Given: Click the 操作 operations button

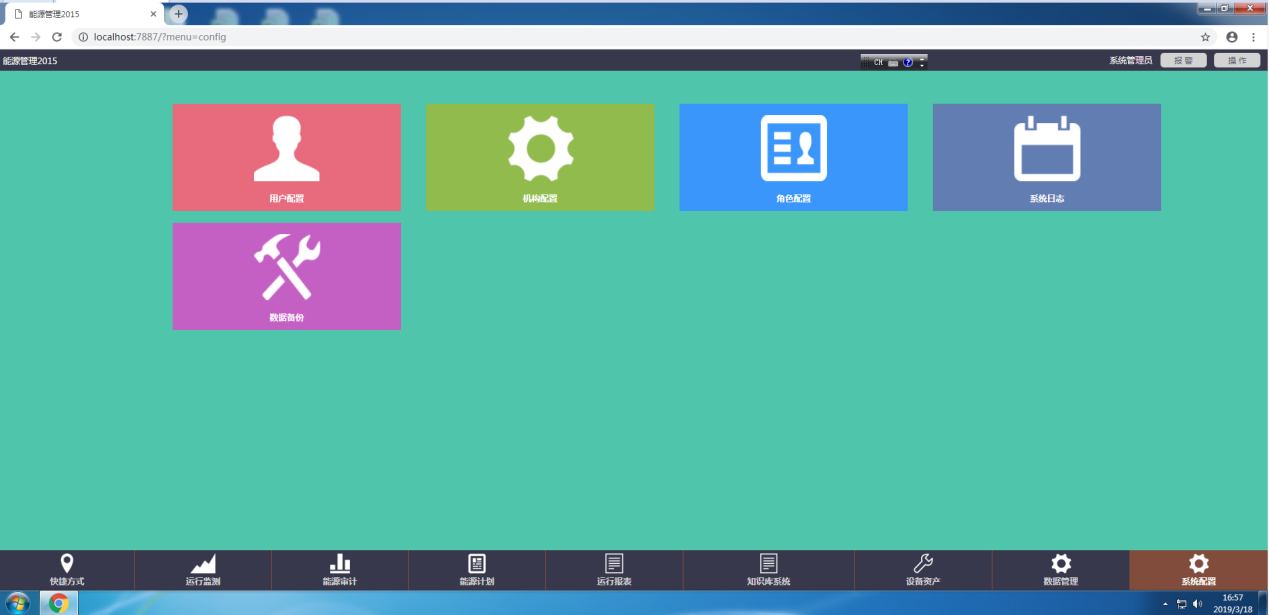Looking at the screenshot, I should [1236, 61].
